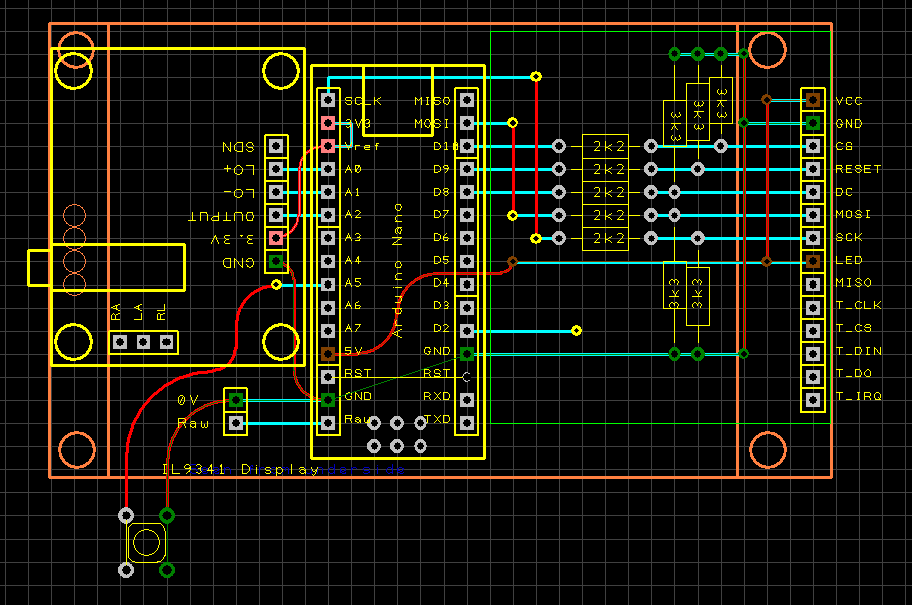Select the IL9341 Display board title text
Screen dimensions: 912x605
click(x=241, y=469)
